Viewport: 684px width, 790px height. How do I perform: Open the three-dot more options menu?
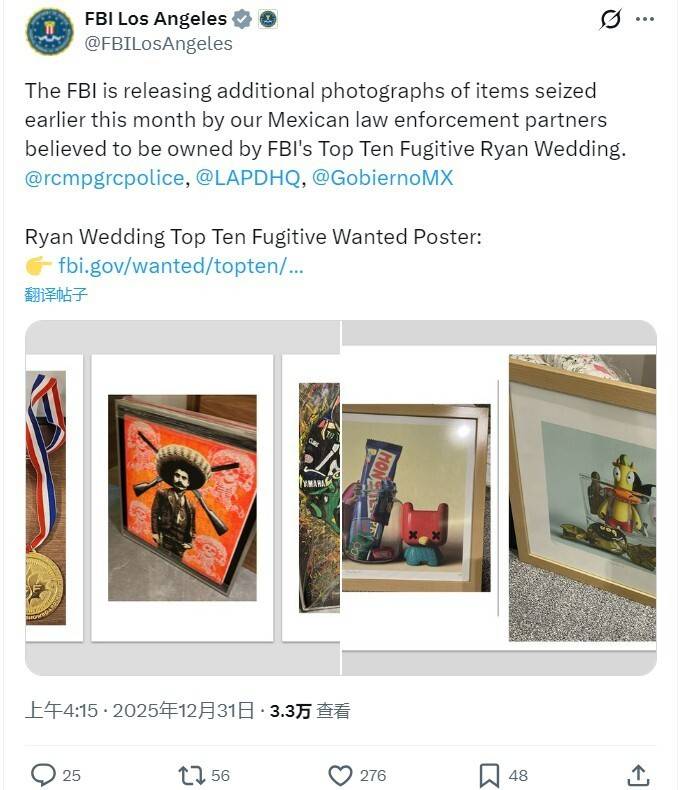[645, 19]
